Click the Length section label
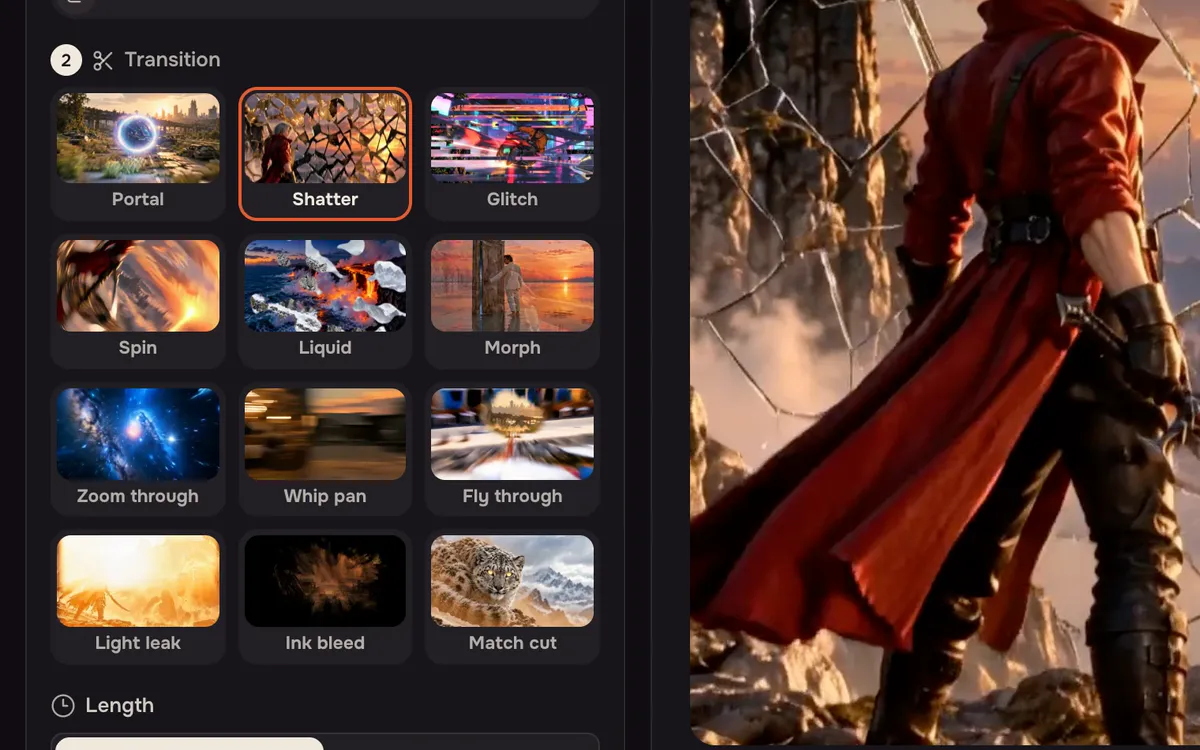 click(x=119, y=705)
